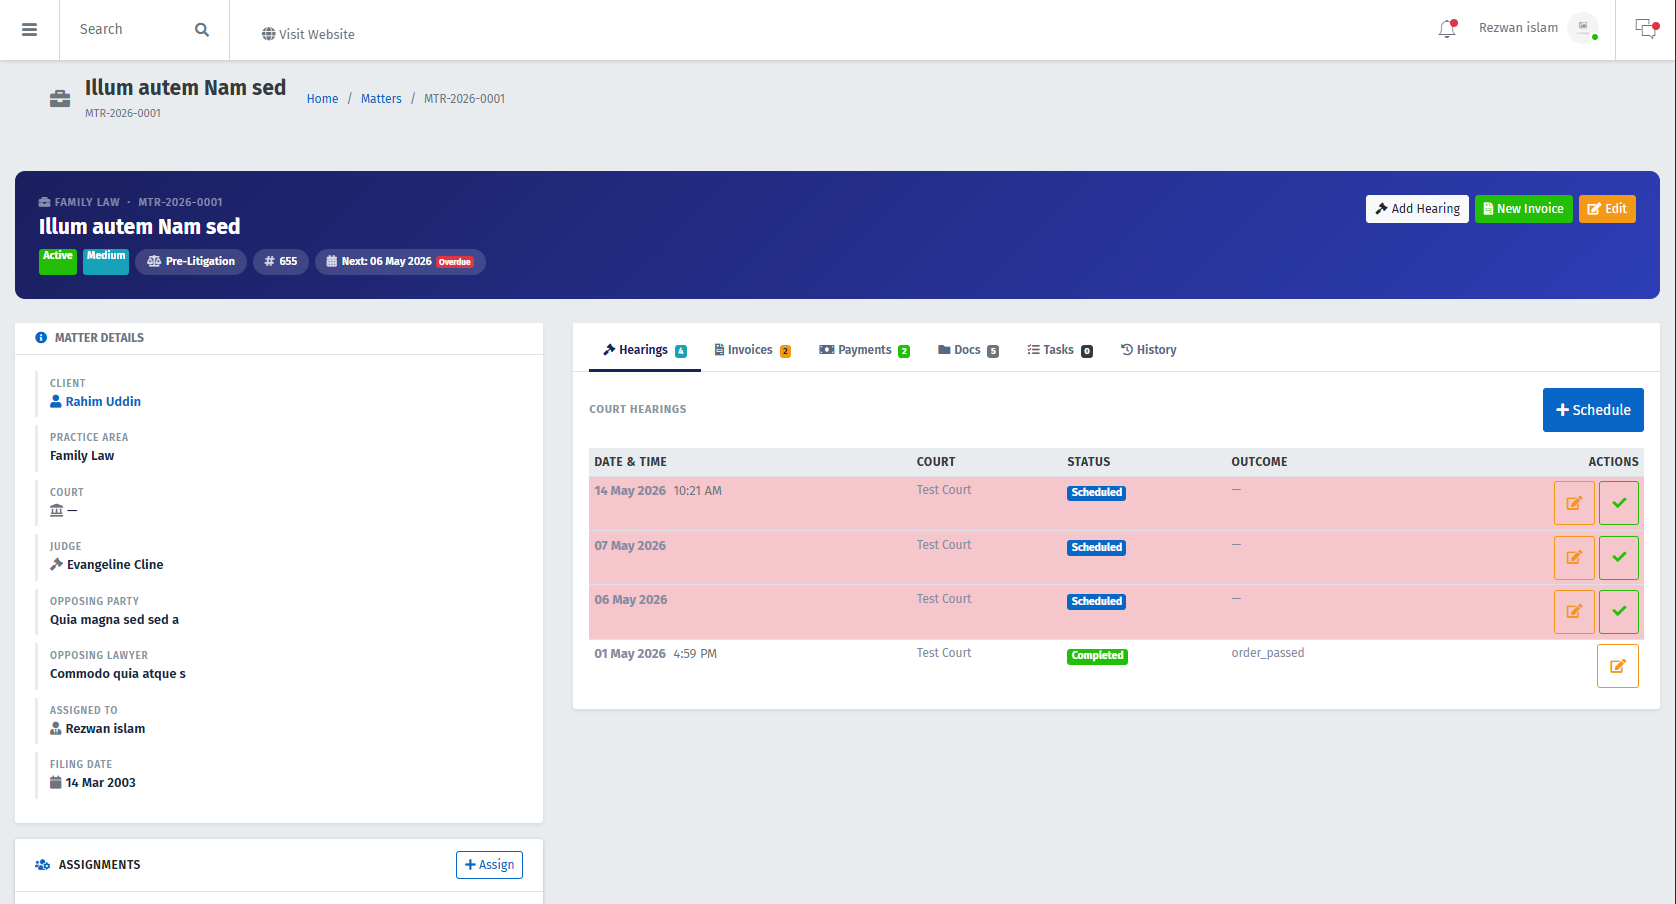The image size is (1676, 904).
Task: Open the chat messages icon
Action: click(1646, 29)
